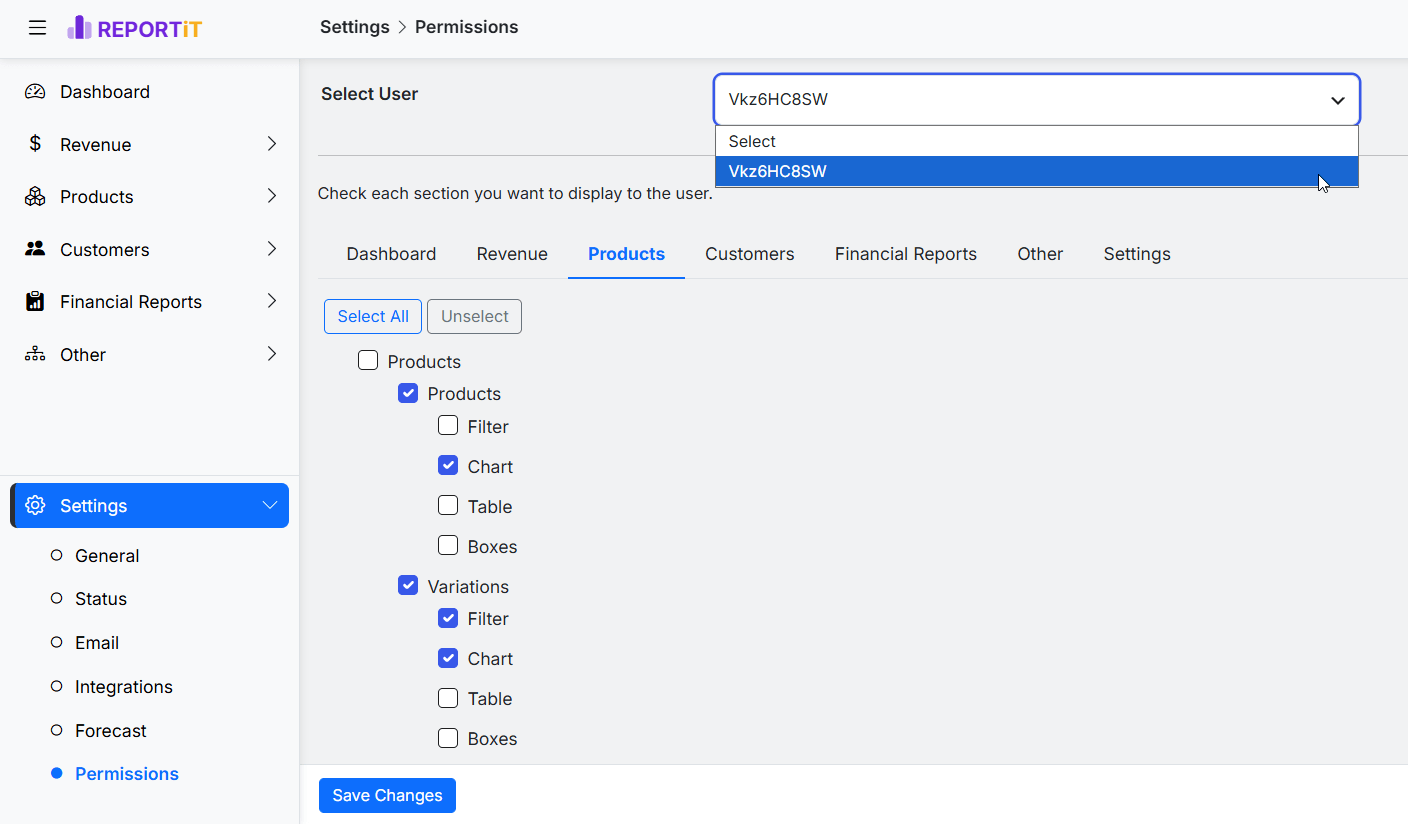The image size is (1408, 824).
Task: Click the Select User dropdown arrow
Action: pos(1337,100)
